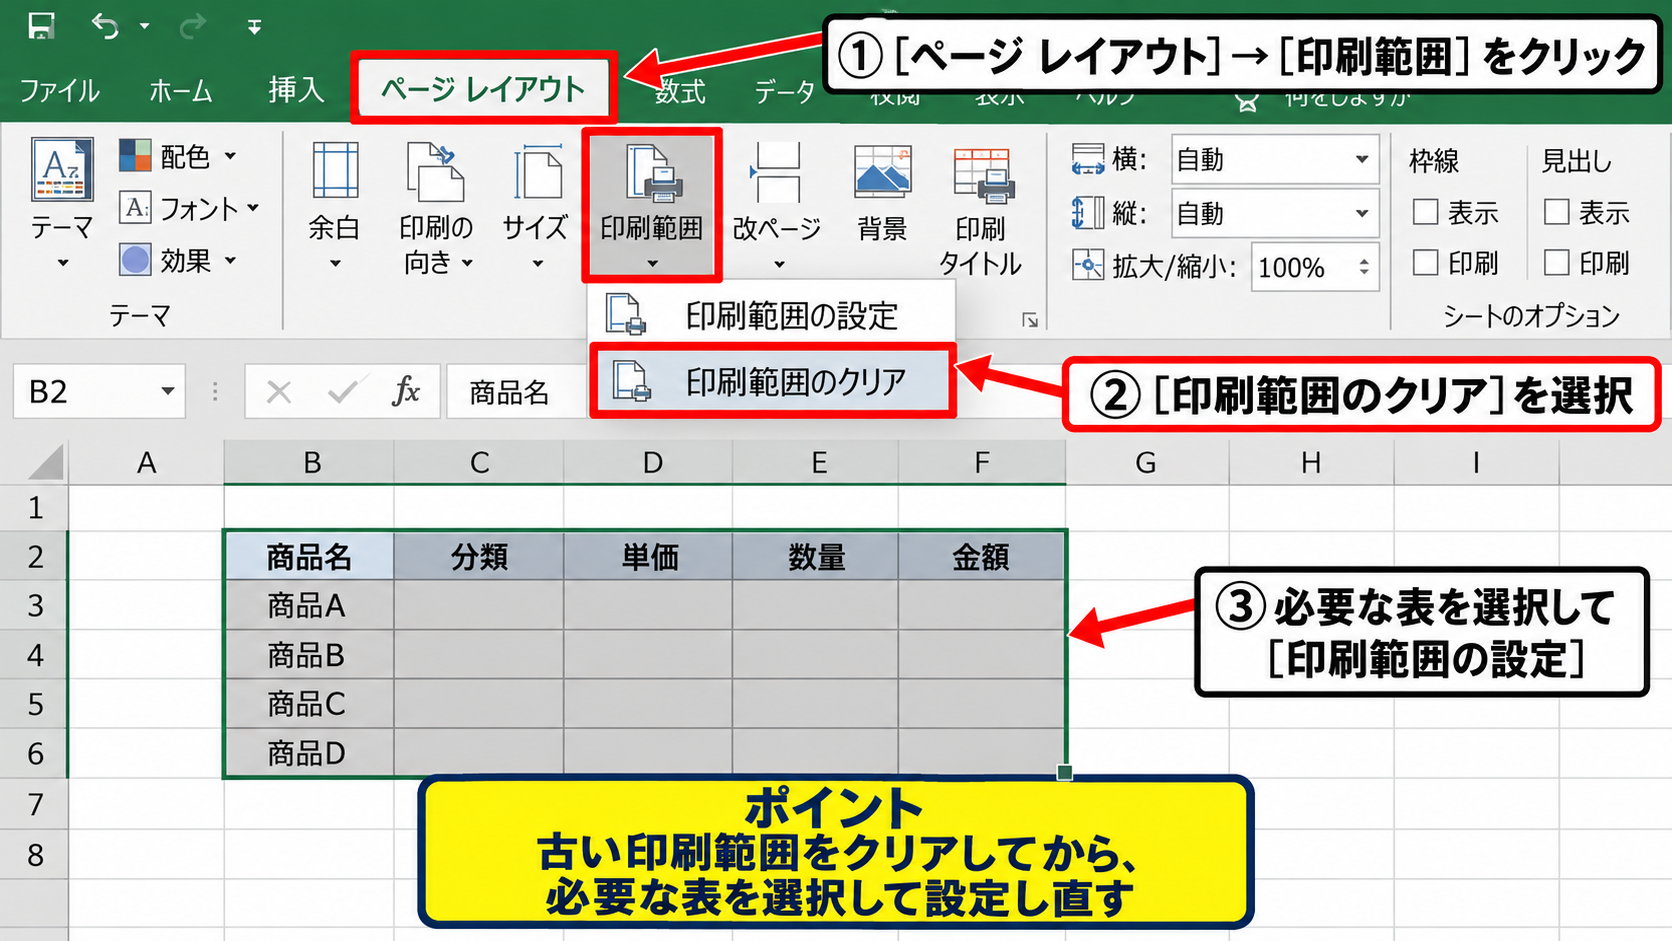Click the 印刷範囲 print area button

(652, 206)
